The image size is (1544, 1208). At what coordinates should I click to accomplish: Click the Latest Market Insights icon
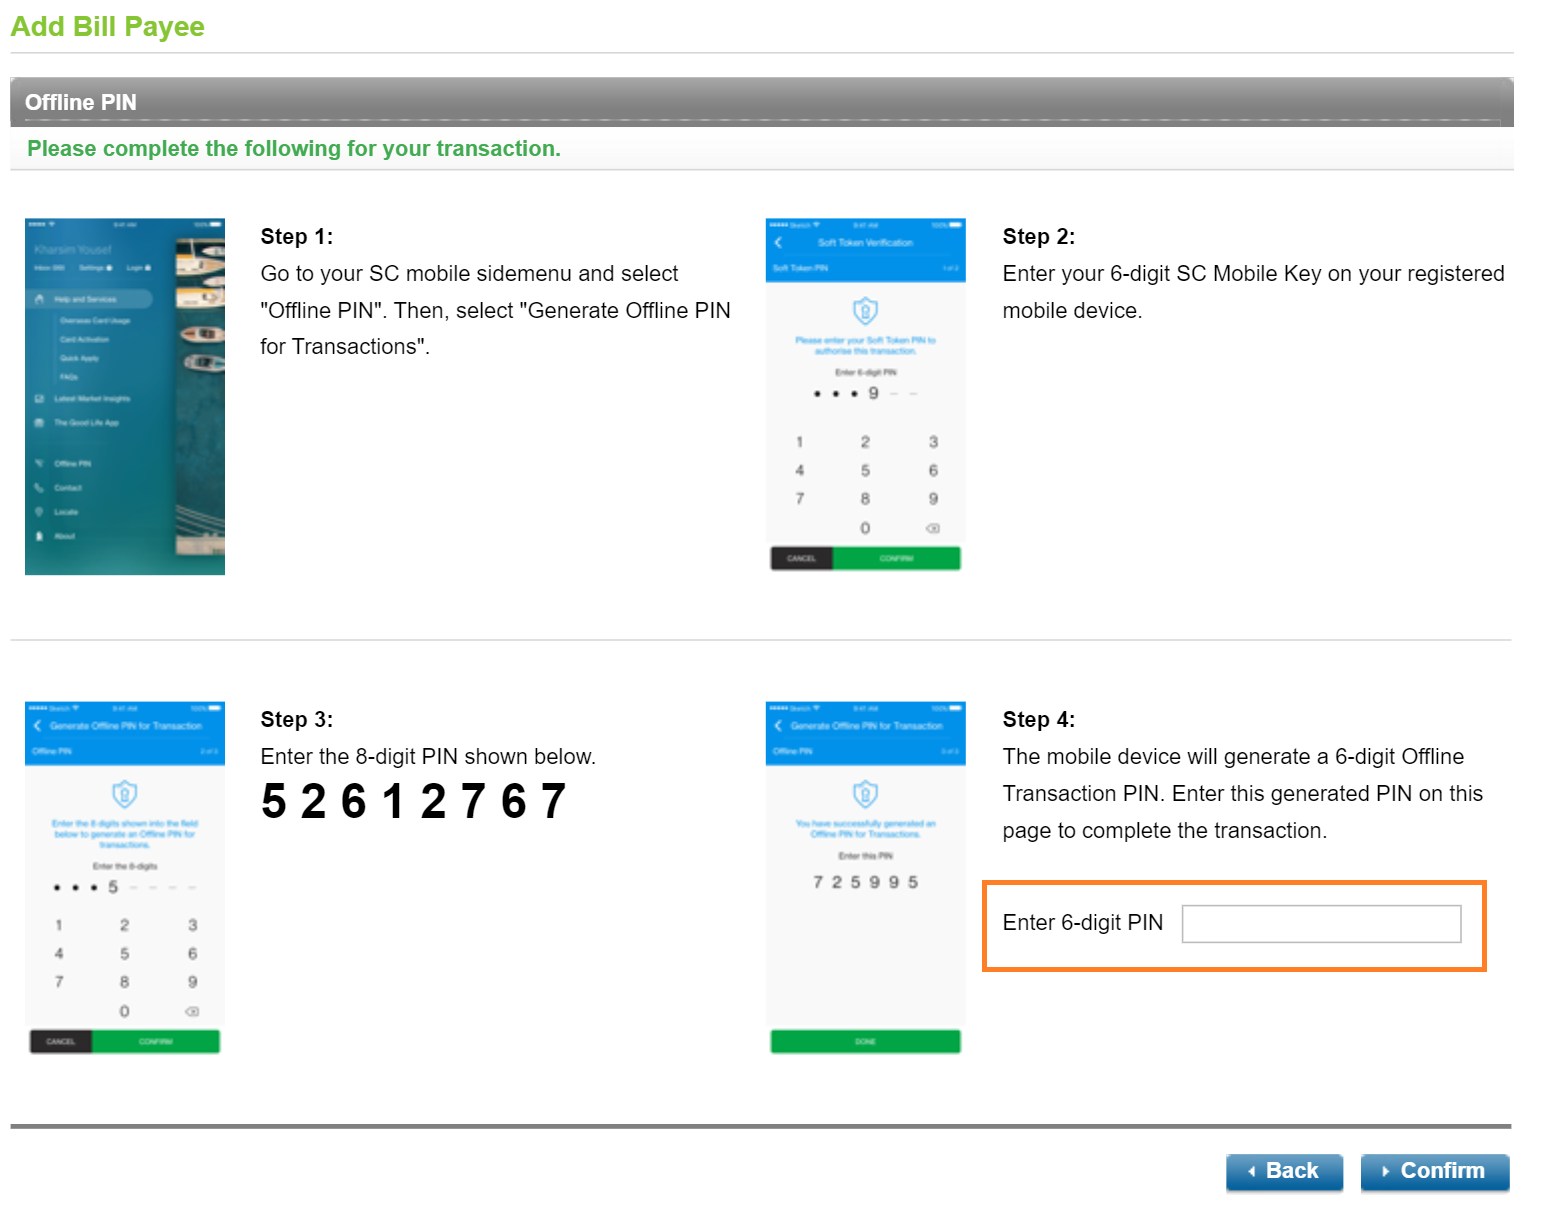39,399
